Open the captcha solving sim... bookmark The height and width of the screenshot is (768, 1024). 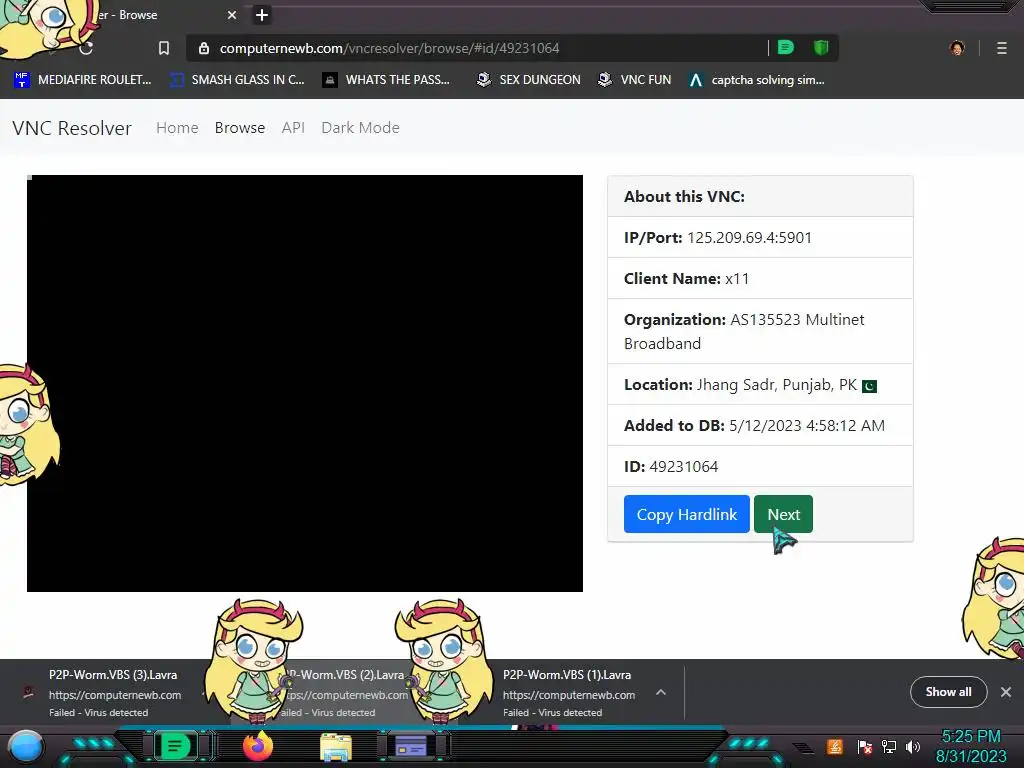click(757, 80)
